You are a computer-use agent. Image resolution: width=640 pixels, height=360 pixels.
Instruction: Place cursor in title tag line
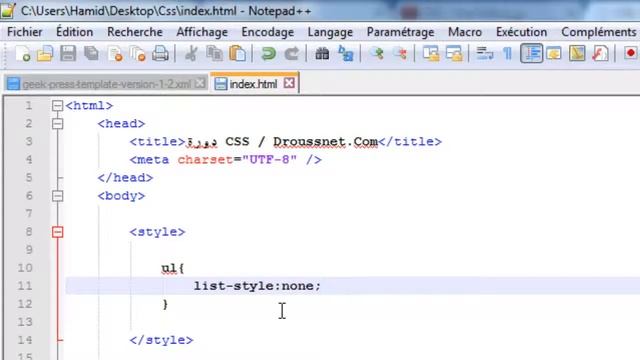(x=286, y=142)
